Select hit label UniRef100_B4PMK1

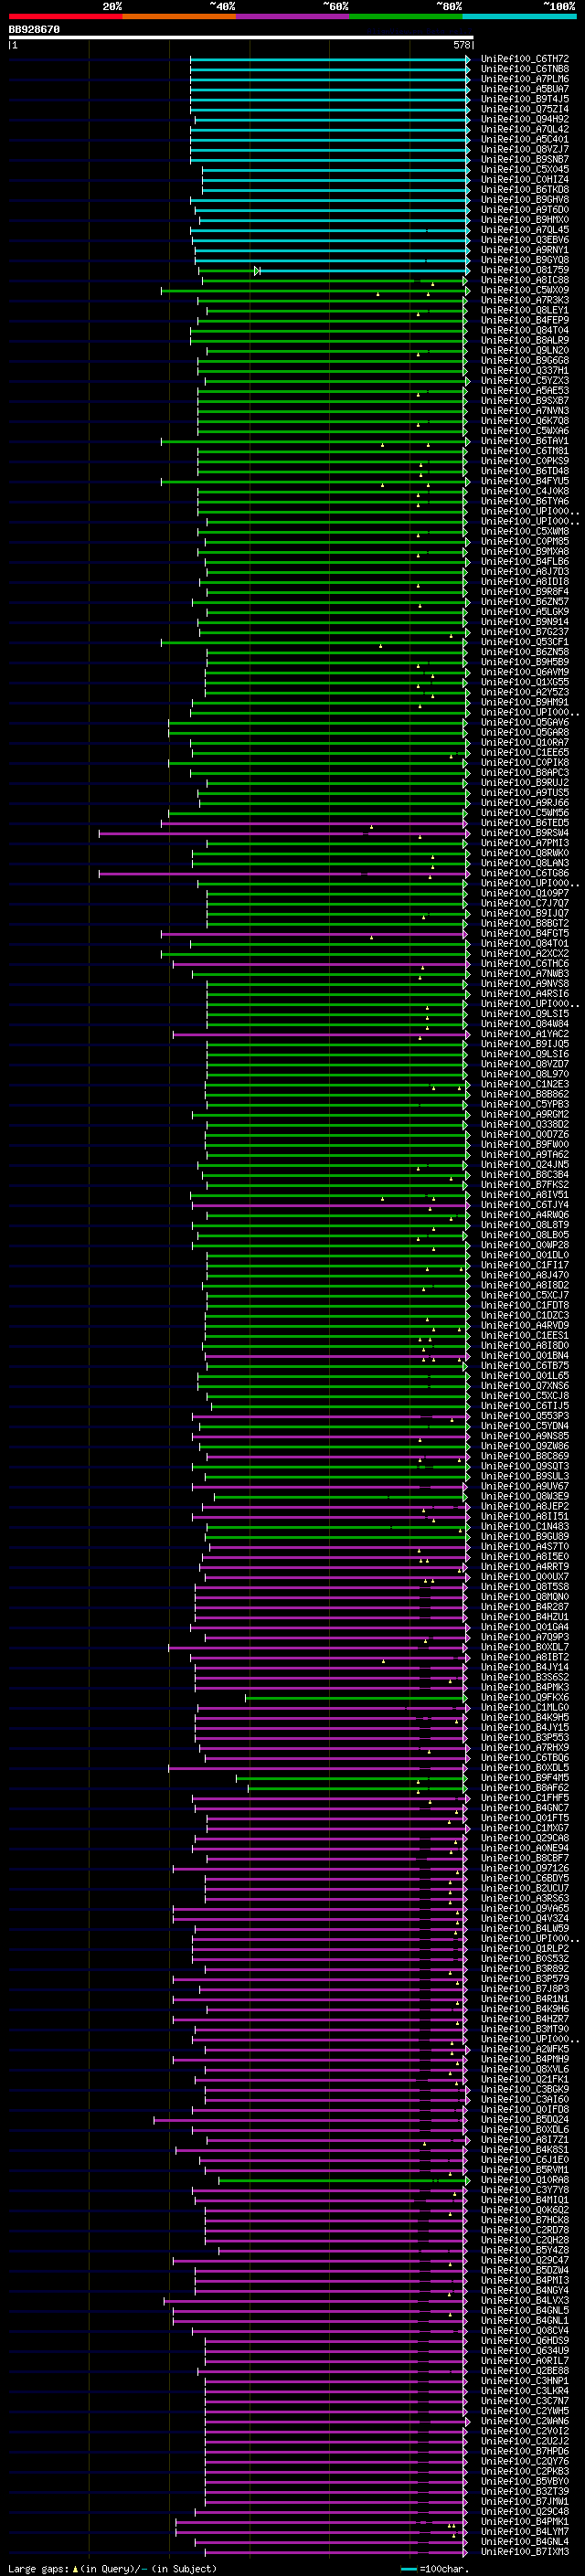point(525,2521)
